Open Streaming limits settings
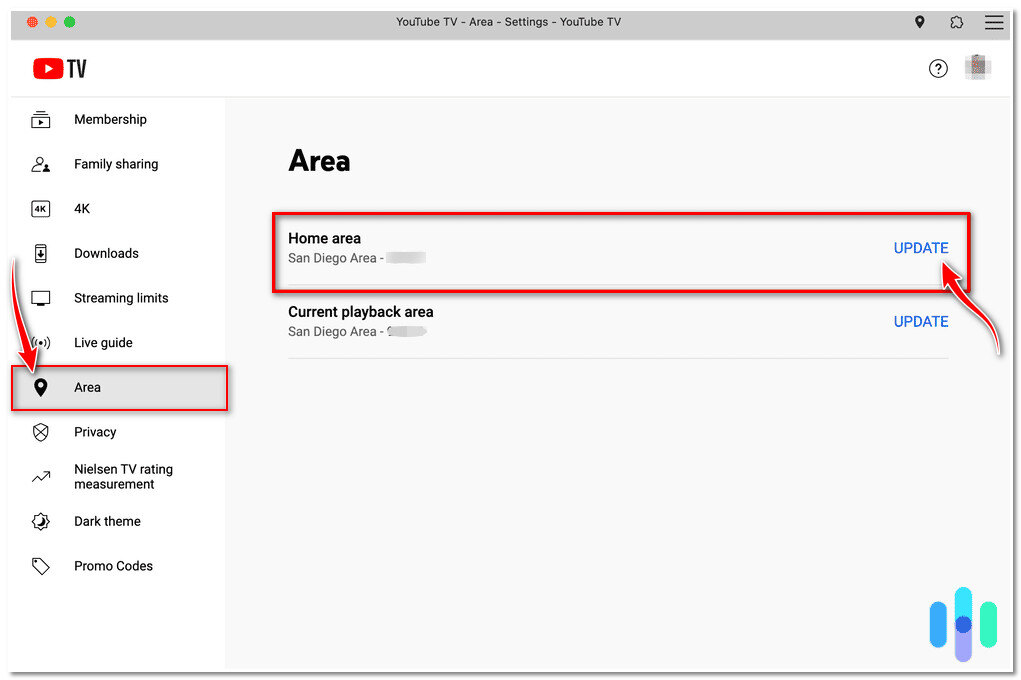 tap(120, 298)
